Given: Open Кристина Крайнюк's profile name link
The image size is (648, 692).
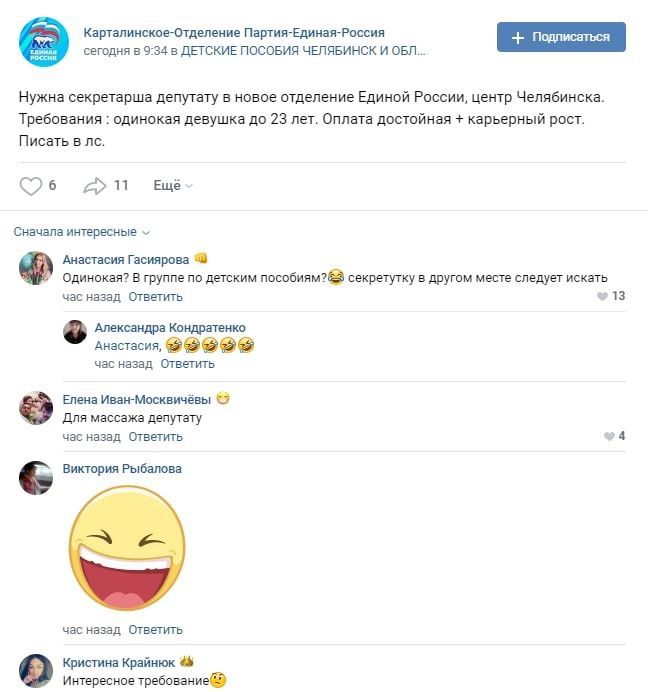Looking at the screenshot, I should point(119,663).
